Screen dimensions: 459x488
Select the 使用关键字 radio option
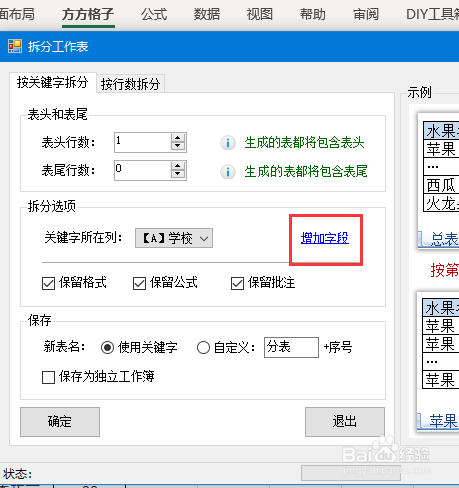(x=107, y=348)
